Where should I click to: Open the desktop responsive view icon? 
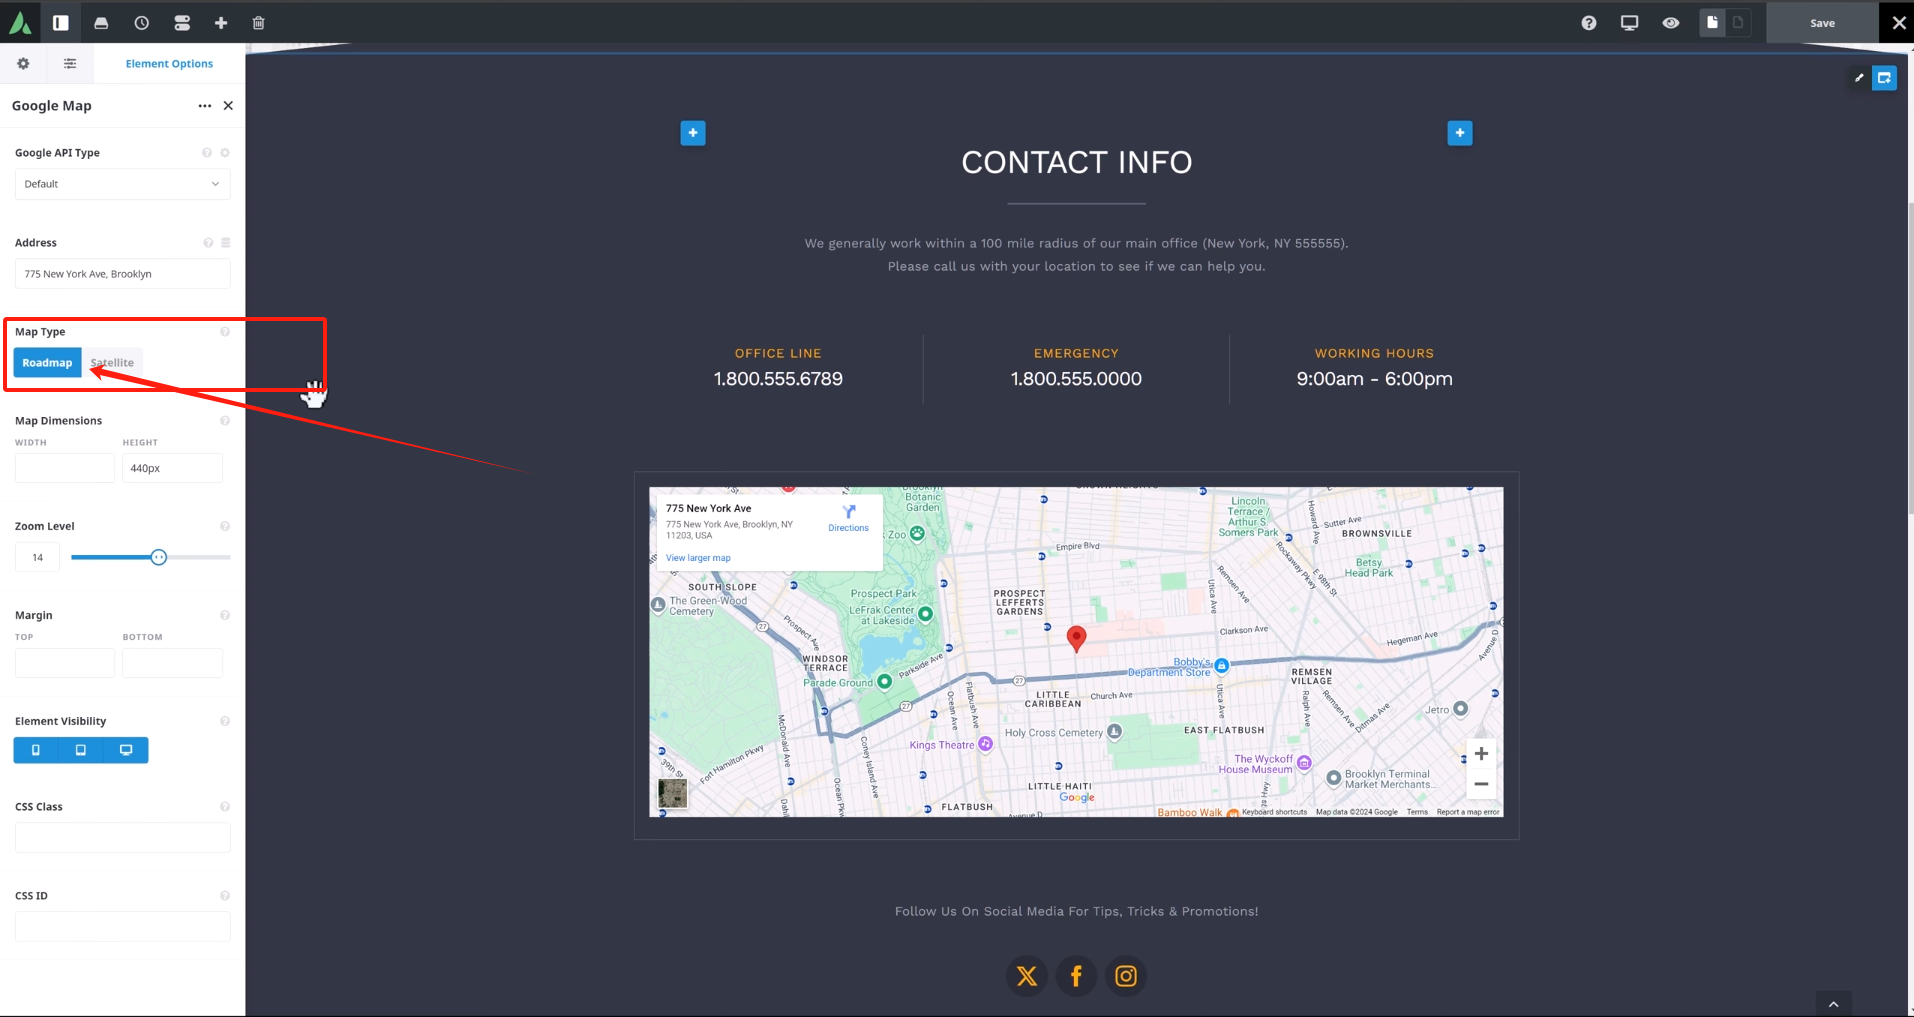click(x=1630, y=22)
